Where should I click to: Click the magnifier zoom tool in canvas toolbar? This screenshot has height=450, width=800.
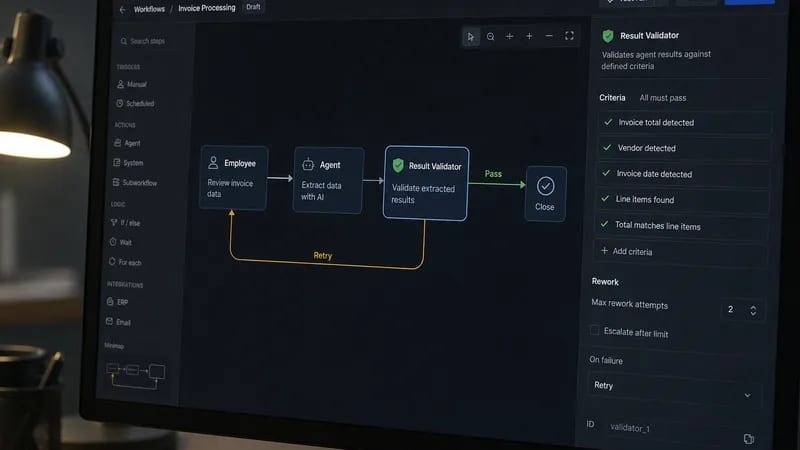click(490, 37)
